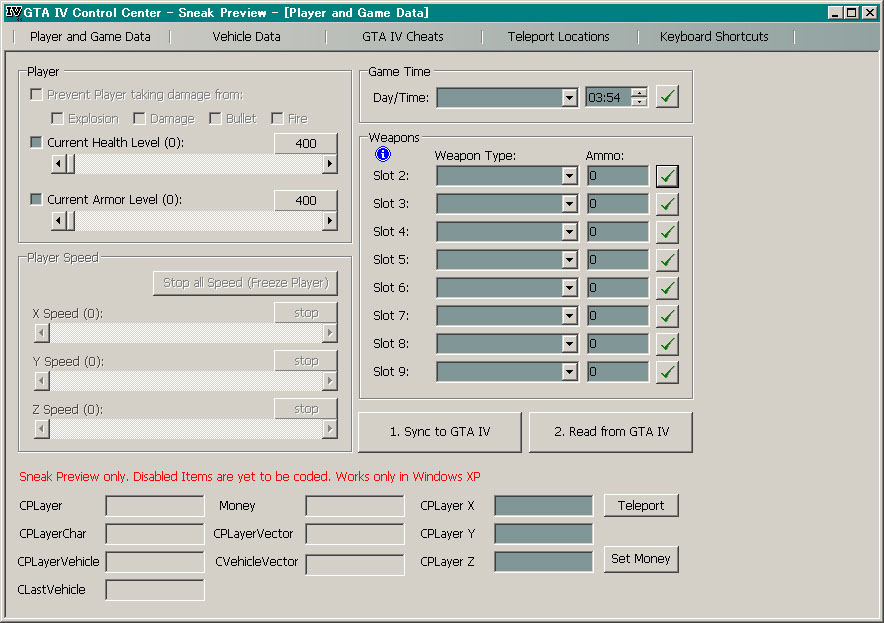
Task: Open Slot 9 Weapon Type dropdown
Action: tap(569, 372)
